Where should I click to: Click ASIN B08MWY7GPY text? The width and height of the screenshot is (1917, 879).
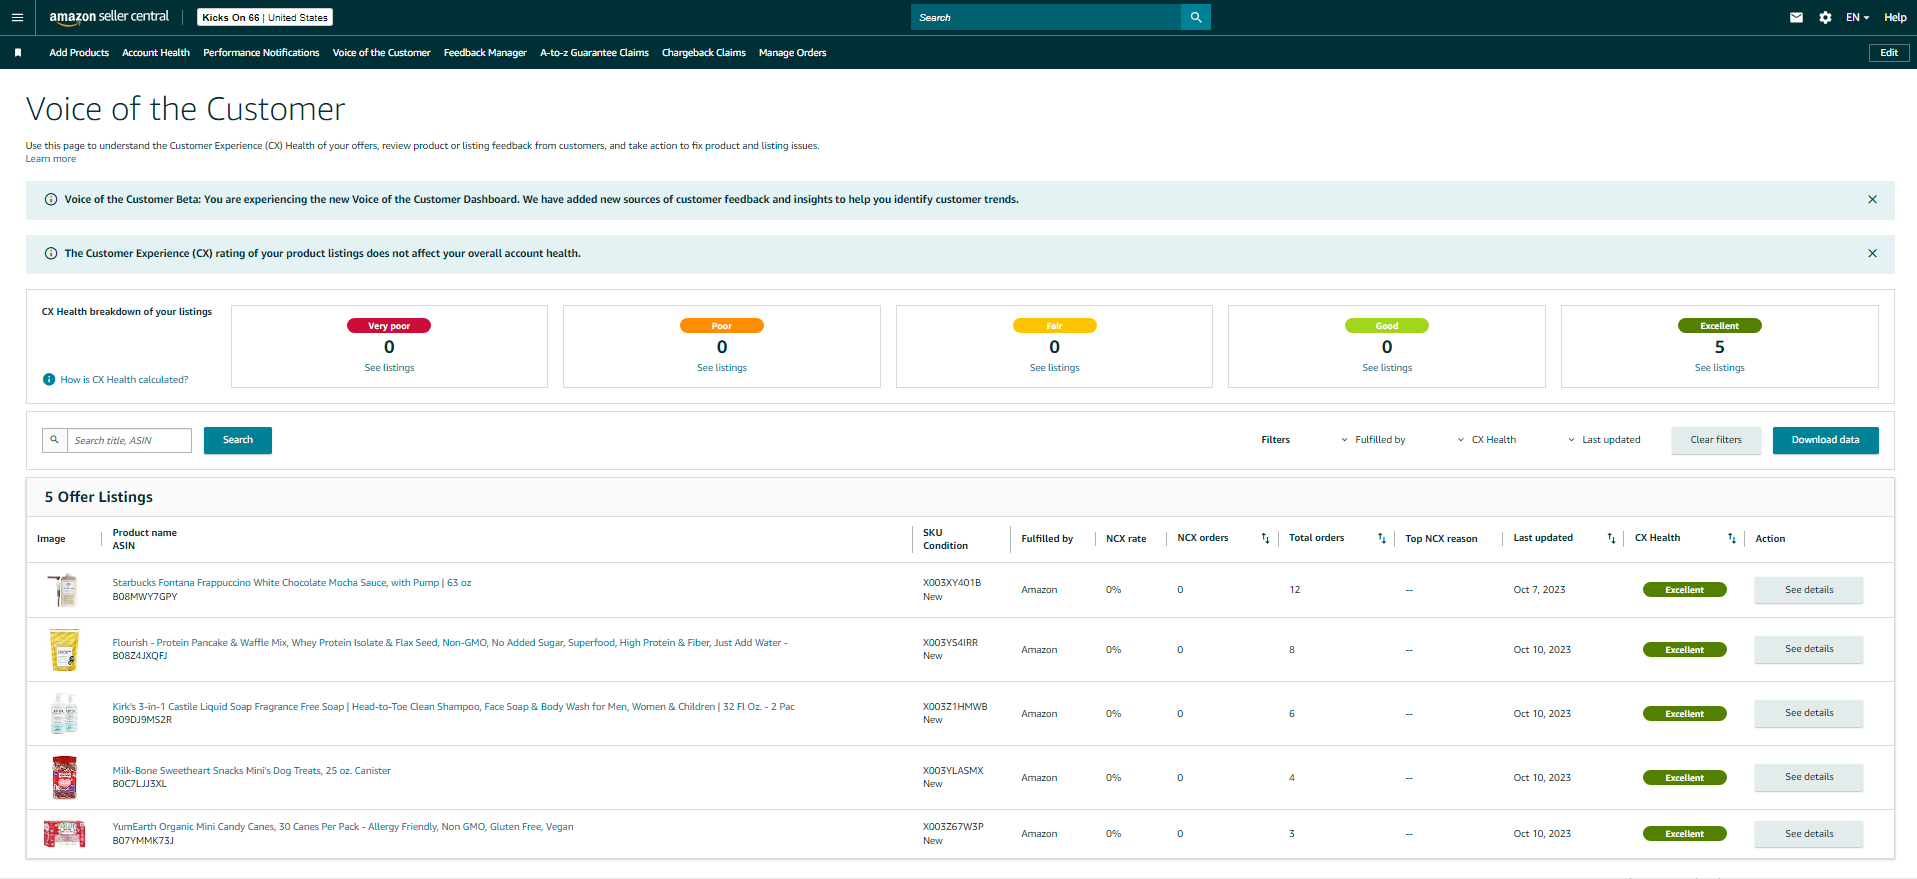coord(145,597)
